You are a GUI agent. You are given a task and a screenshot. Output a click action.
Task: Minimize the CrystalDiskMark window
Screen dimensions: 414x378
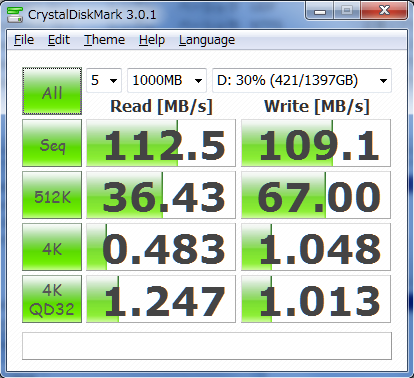tap(320, 11)
